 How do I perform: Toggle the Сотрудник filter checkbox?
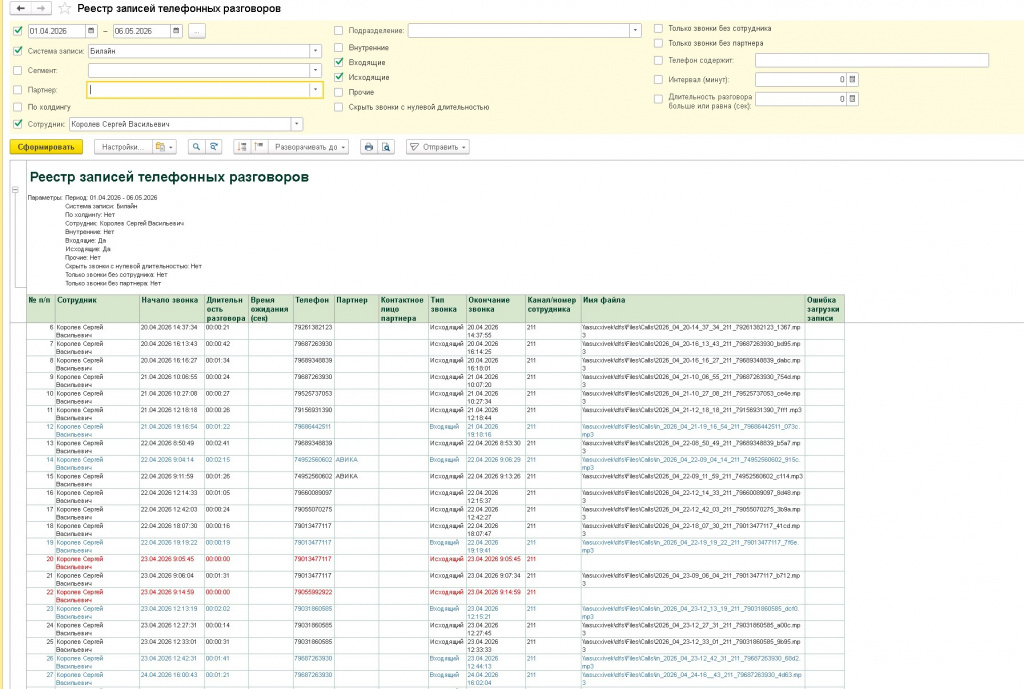point(18,124)
